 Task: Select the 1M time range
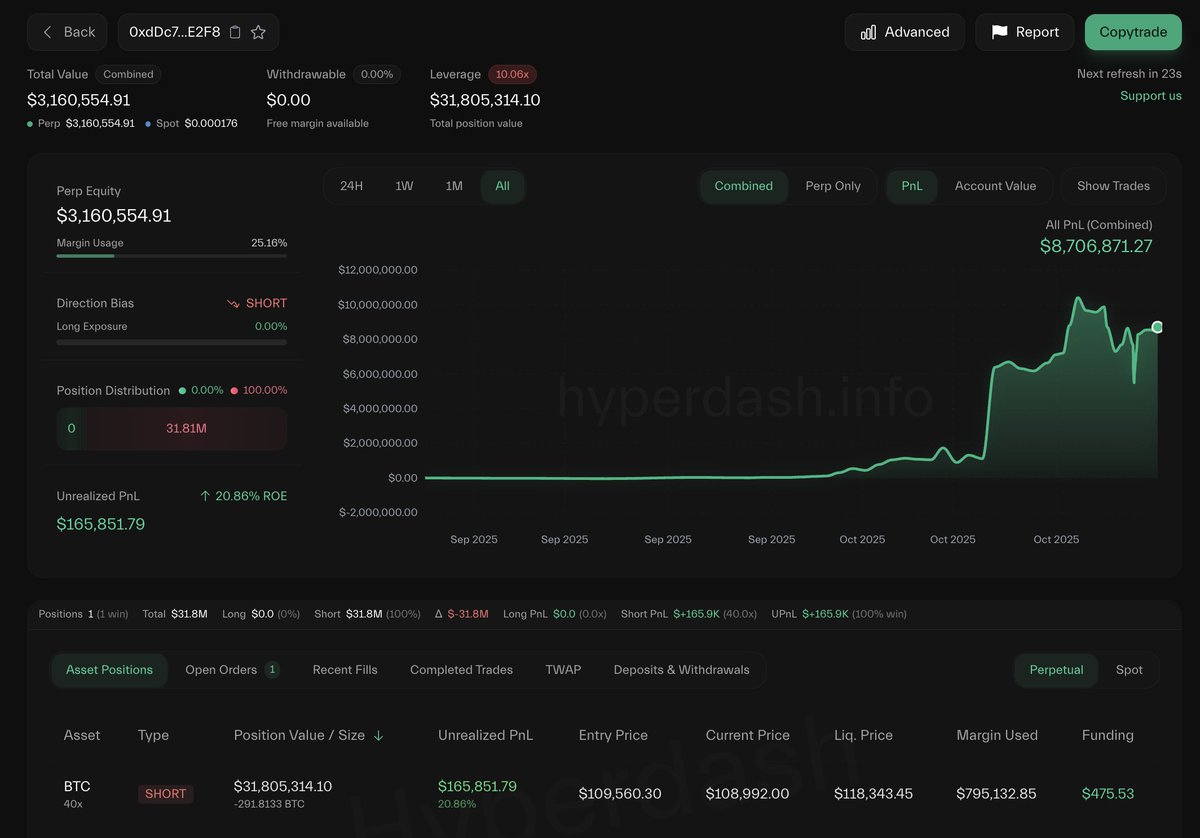[x=454, y=186]
